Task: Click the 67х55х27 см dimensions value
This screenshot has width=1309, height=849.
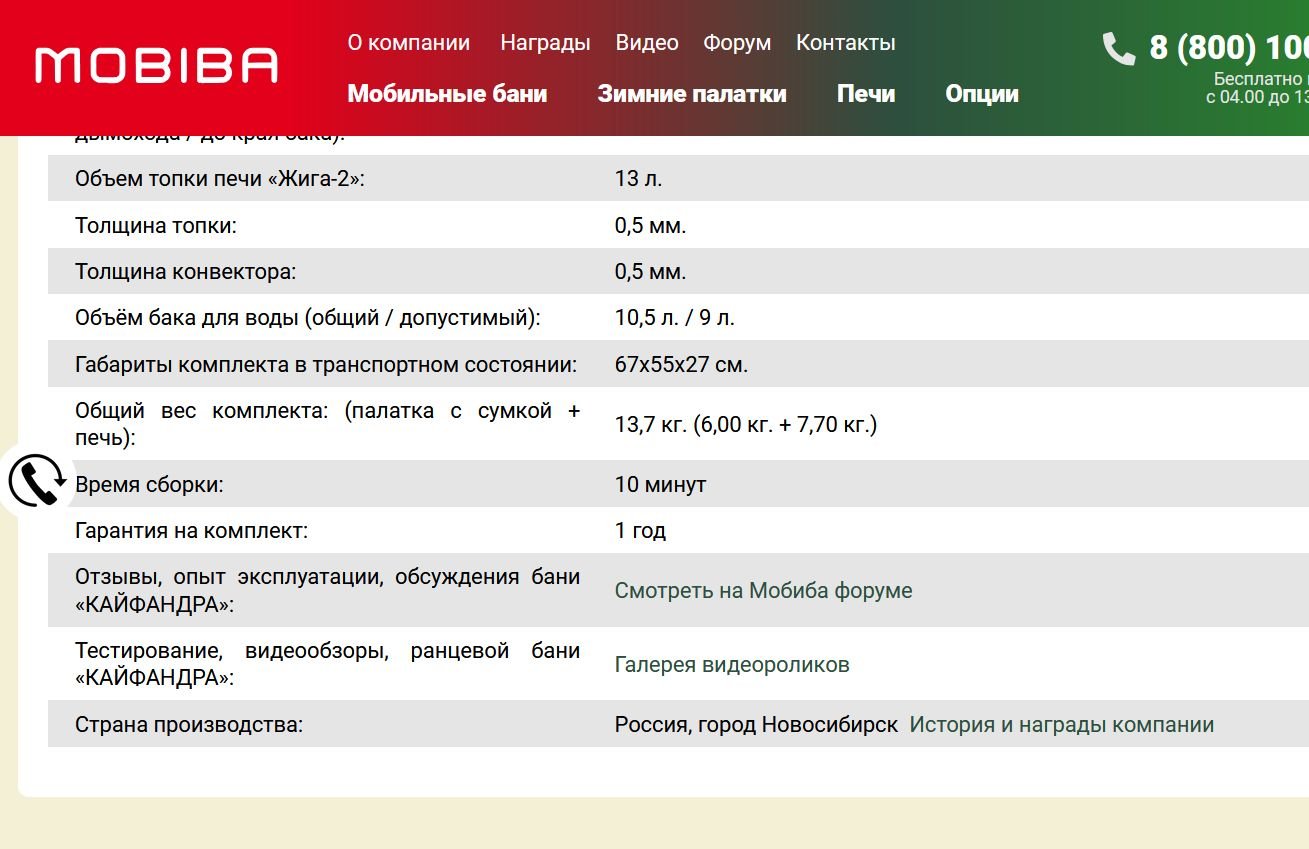Action: (x=681, y=365)
